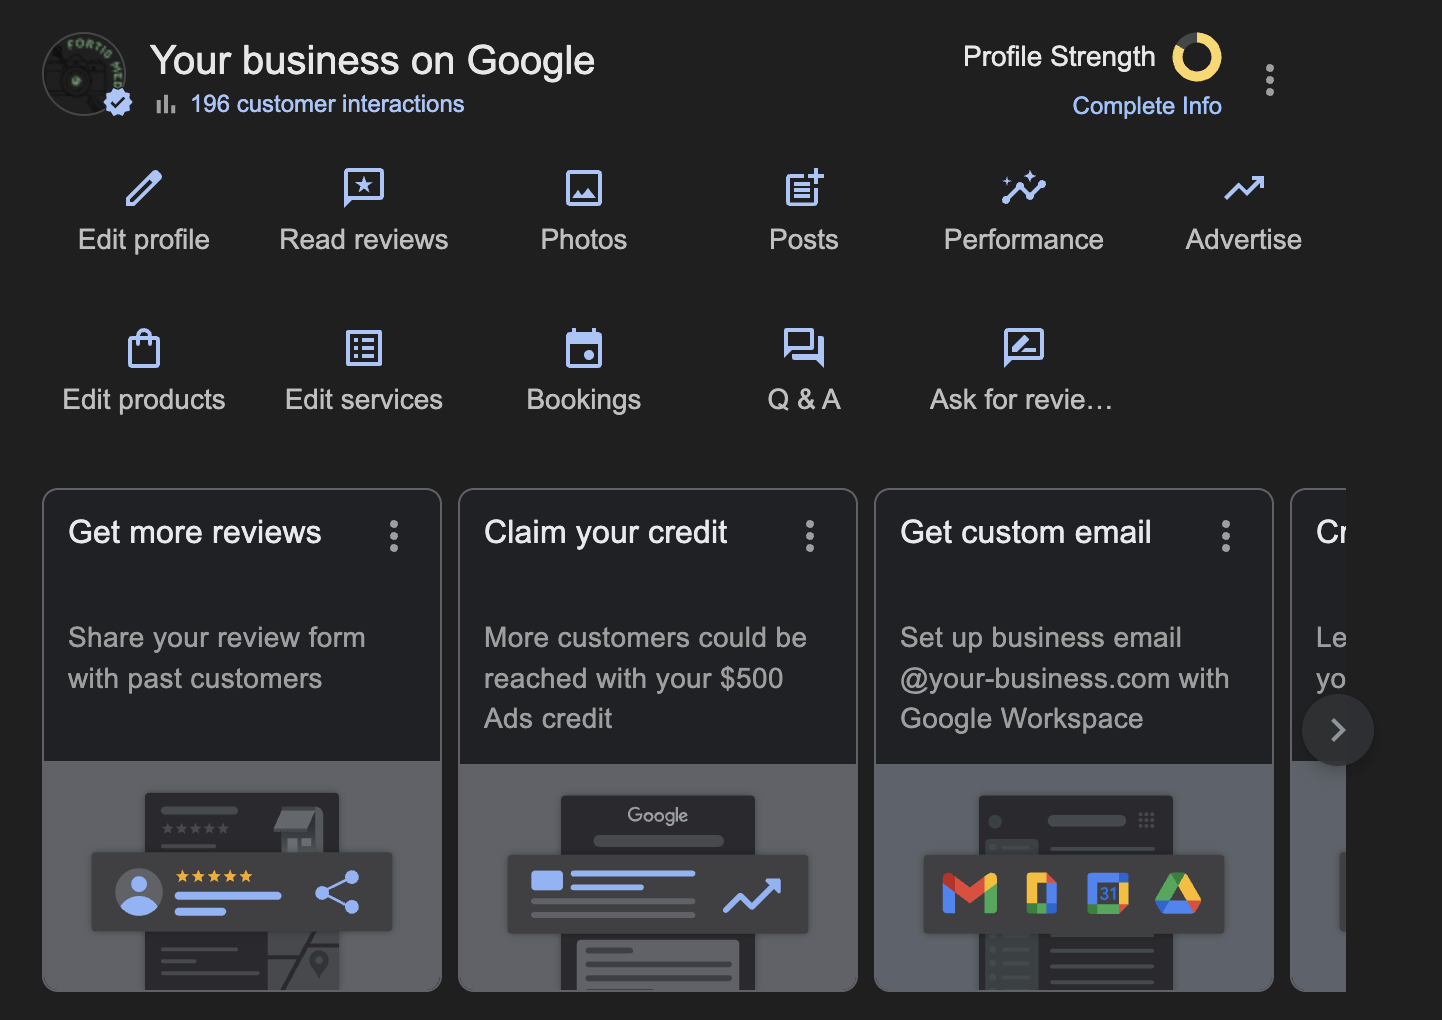Click the Ask for reviews icon
This screenshot has width=1442, height=1020.
(x=1024, y=347)
